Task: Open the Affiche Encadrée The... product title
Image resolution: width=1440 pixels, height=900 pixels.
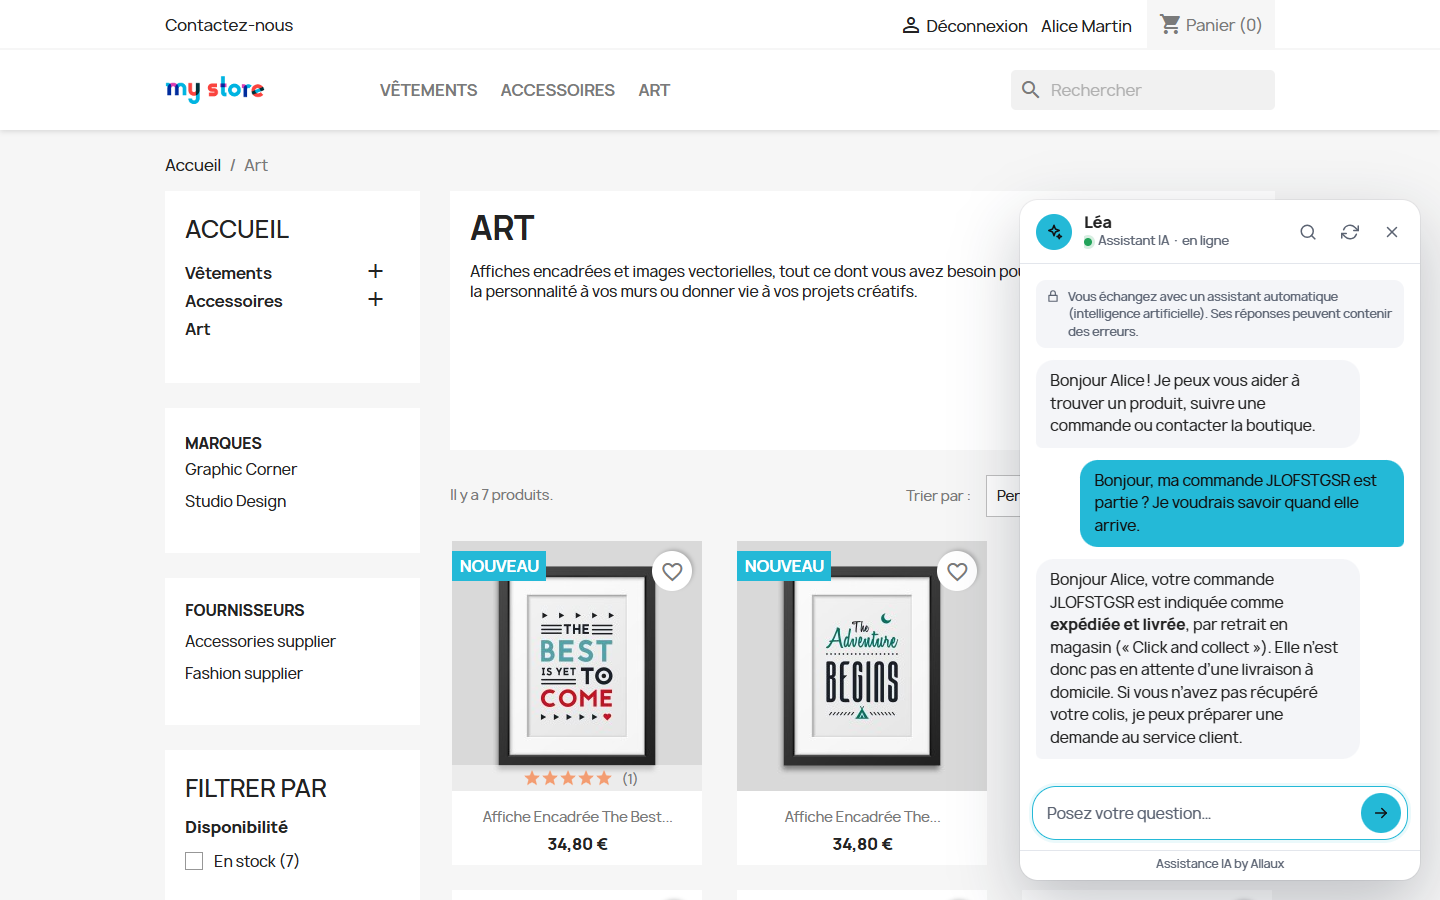Action: [x=862, y=817]
